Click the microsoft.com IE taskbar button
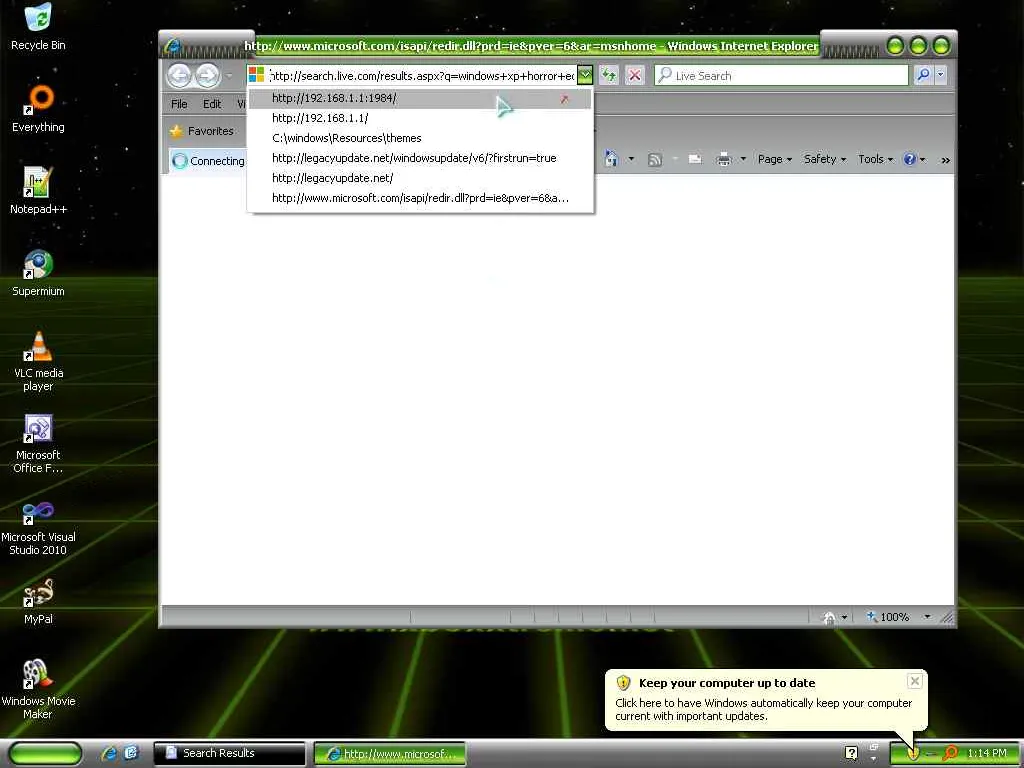The height and width of the screenshot is (768, 1024). point(390,753)
